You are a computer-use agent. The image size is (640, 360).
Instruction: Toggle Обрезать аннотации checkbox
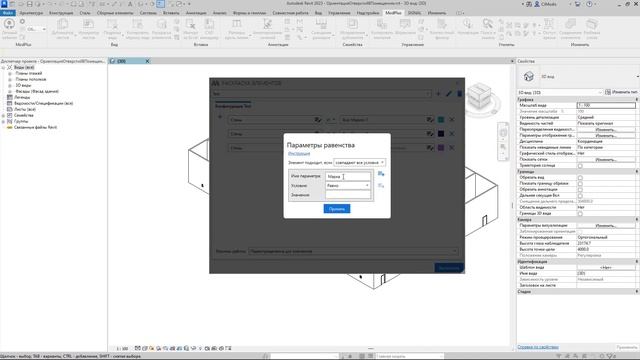(x=580, y=190)
